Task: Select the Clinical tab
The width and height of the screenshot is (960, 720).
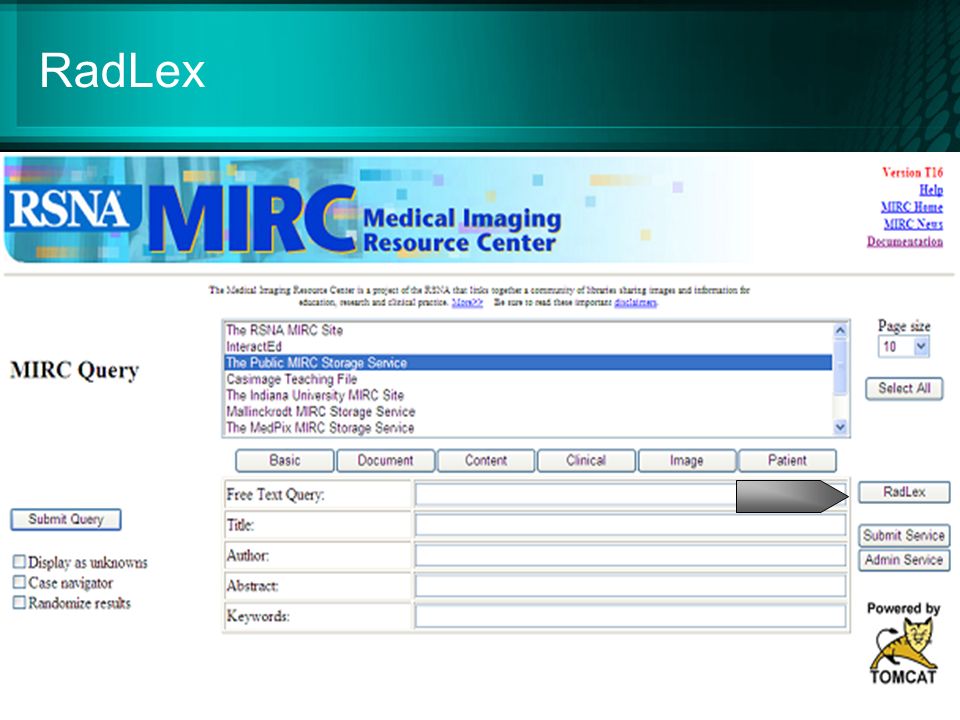Action: pyautogui.click(x=587, y=460)
